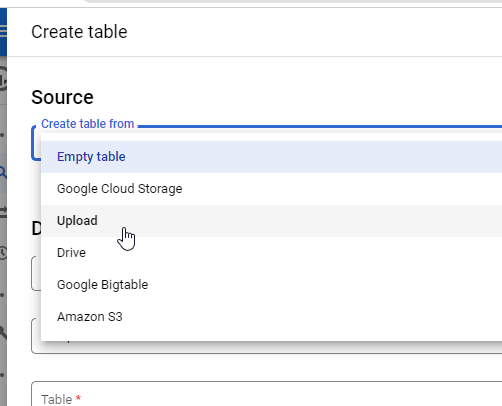
Task: Open the Scheduled queries clock icon
Action: pos(3,253)
